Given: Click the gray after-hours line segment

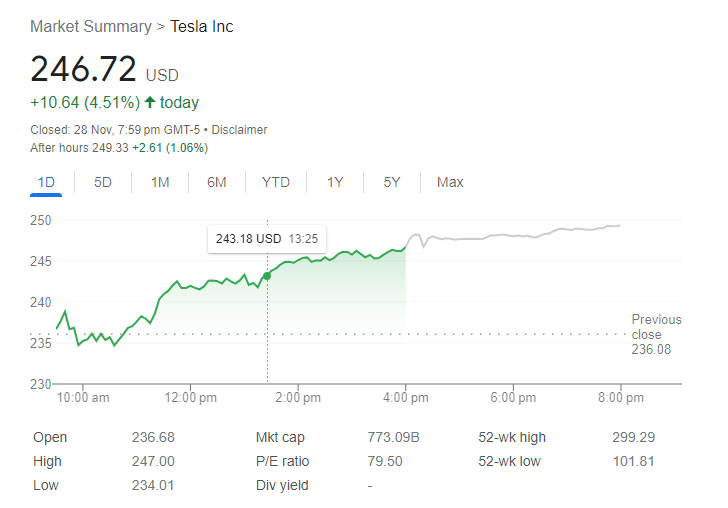Looking at the screenshot, I should (520, 235).
